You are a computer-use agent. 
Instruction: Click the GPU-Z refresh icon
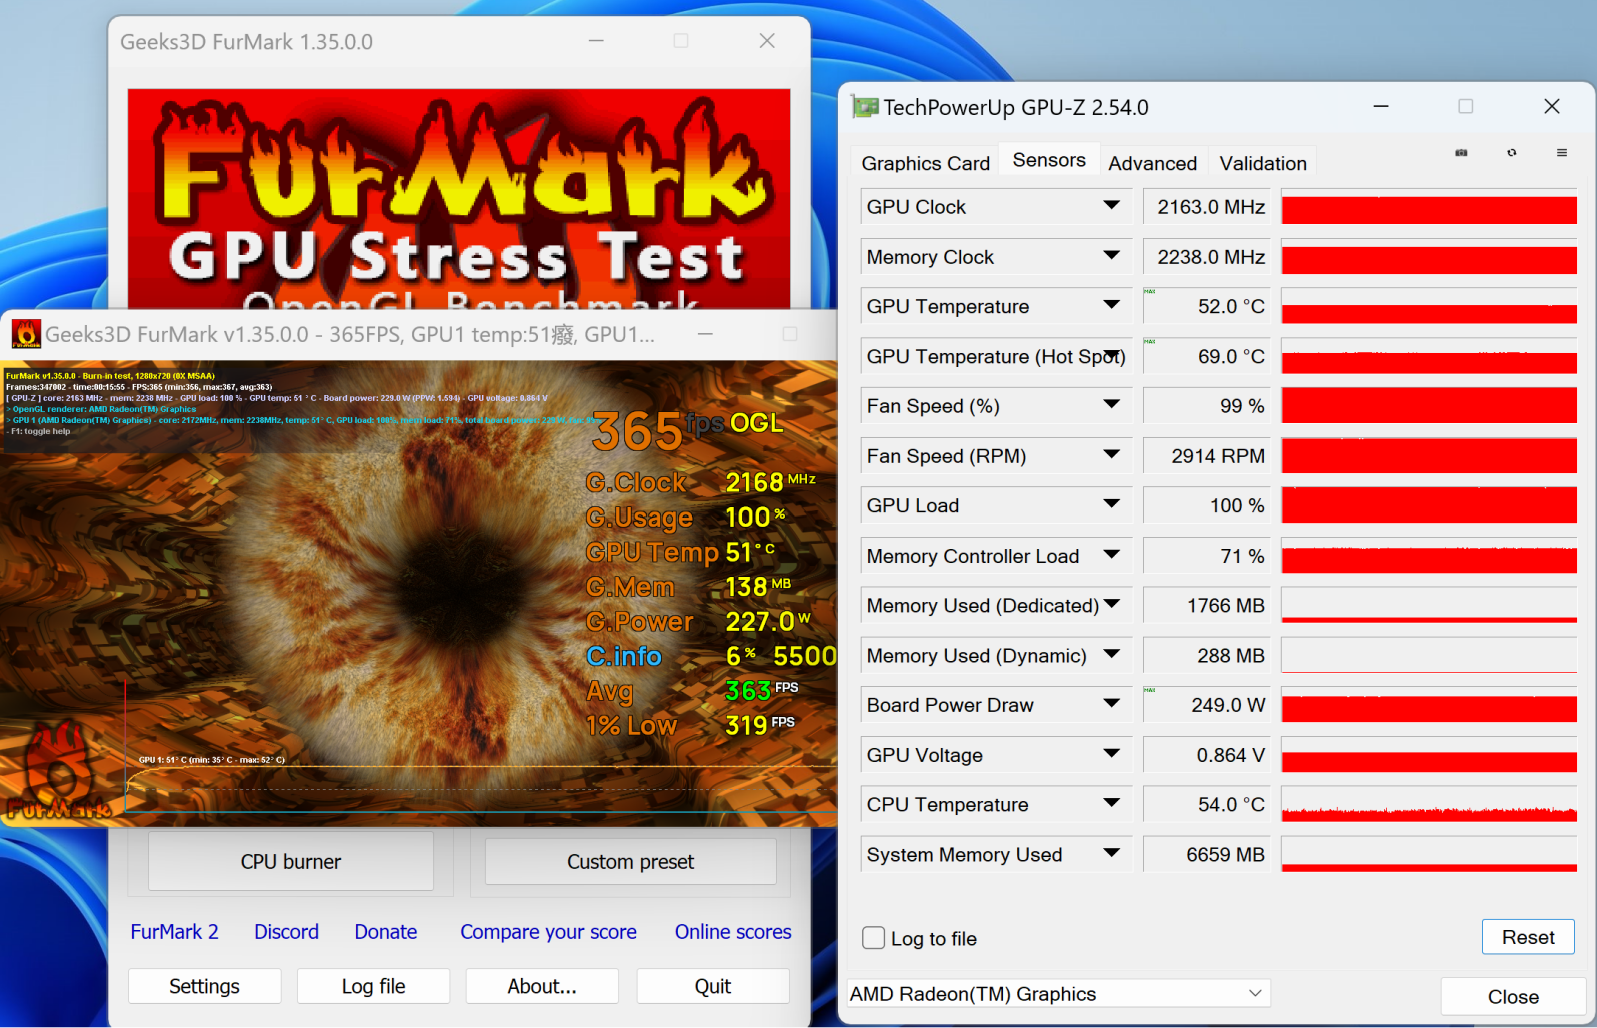pos(1511,153)
